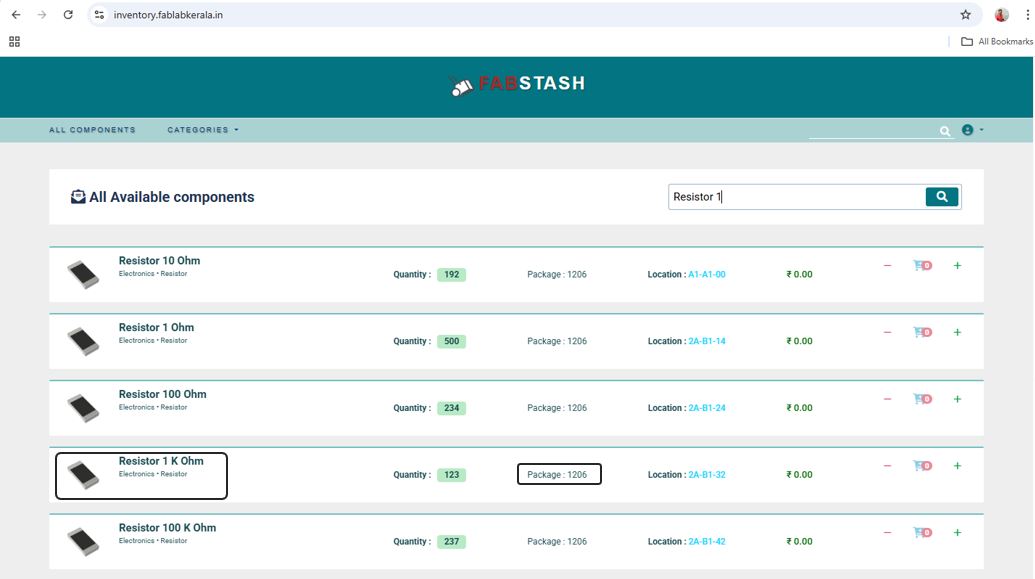The image size is (1035, 579).
Task: Open site info icon in address bar
Action: 99,15
